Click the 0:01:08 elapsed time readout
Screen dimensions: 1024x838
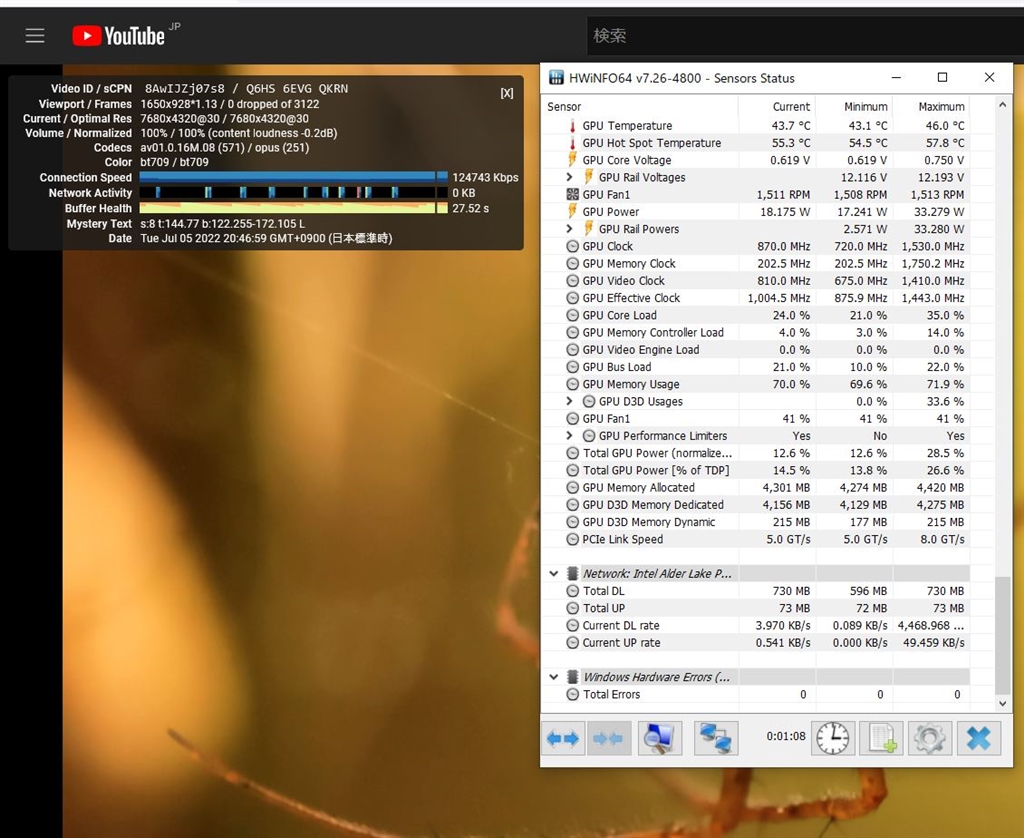(786, 736)
